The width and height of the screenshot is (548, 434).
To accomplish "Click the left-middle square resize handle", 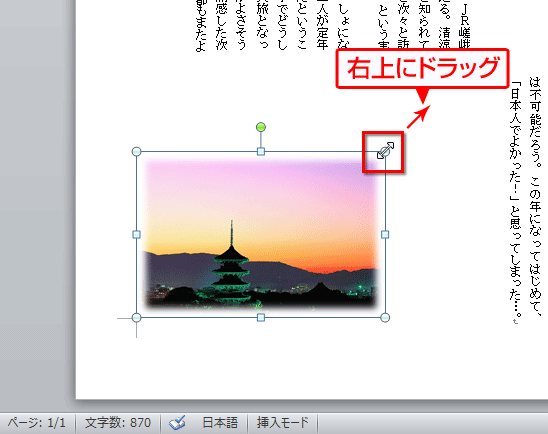I will click(137, 234).
